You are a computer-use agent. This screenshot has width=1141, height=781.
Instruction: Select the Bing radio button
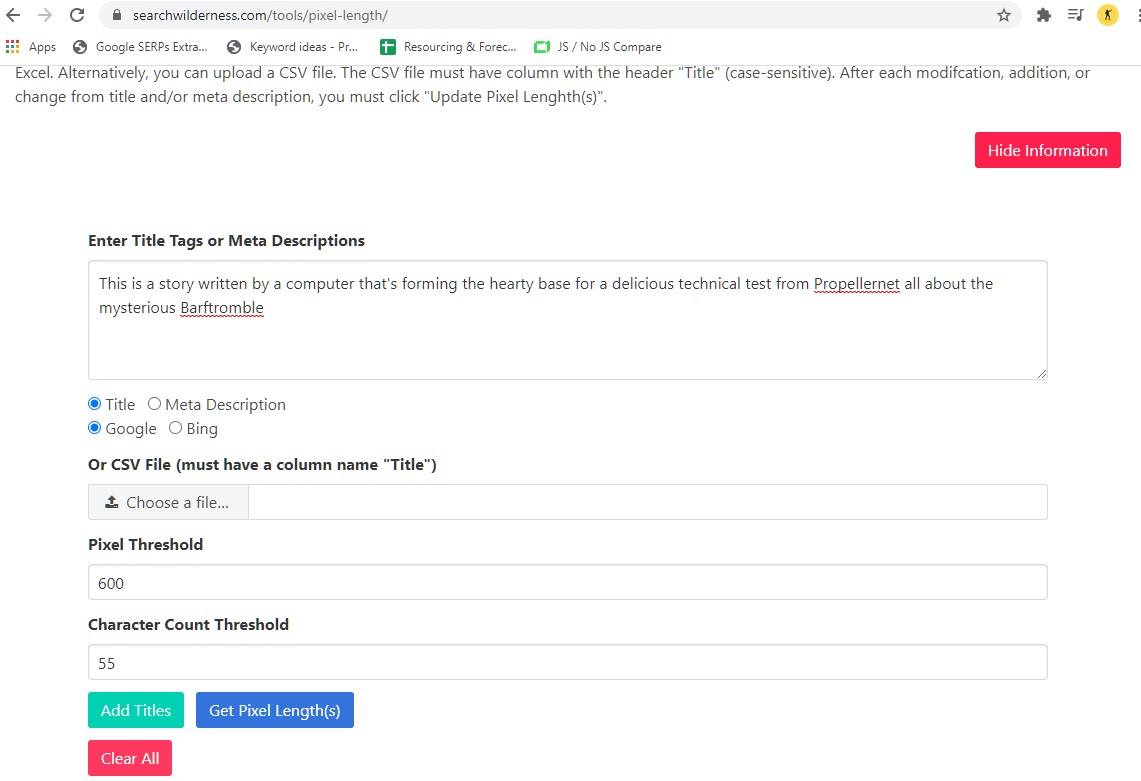[175, 428]
